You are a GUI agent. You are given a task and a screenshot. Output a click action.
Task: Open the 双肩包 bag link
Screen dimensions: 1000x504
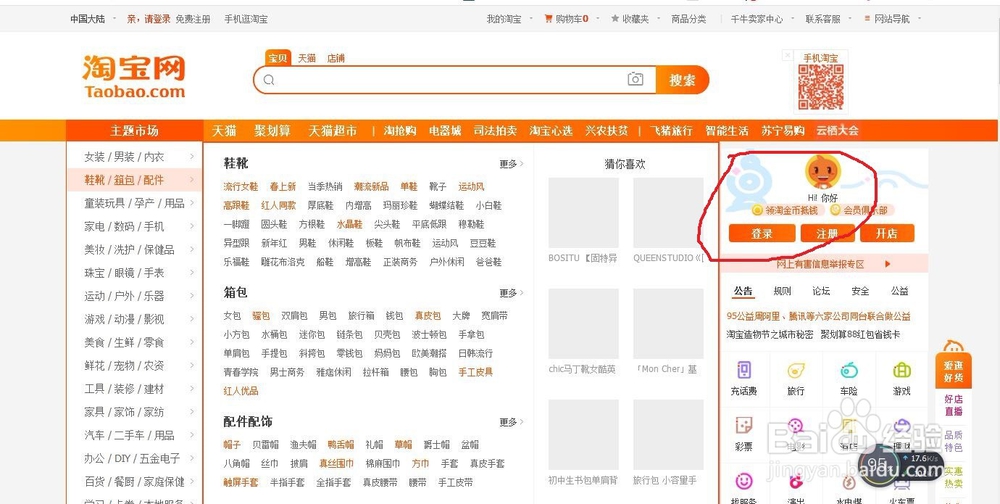click(294, 316)
